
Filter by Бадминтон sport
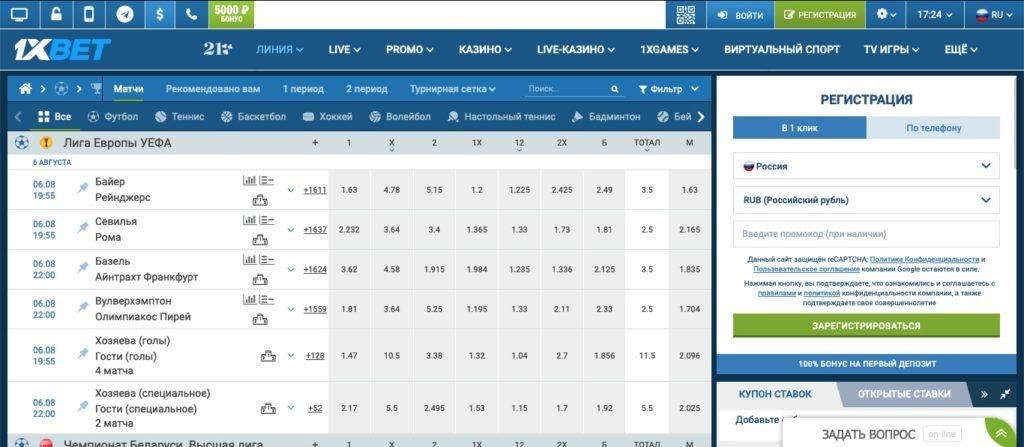click(606, 117)
